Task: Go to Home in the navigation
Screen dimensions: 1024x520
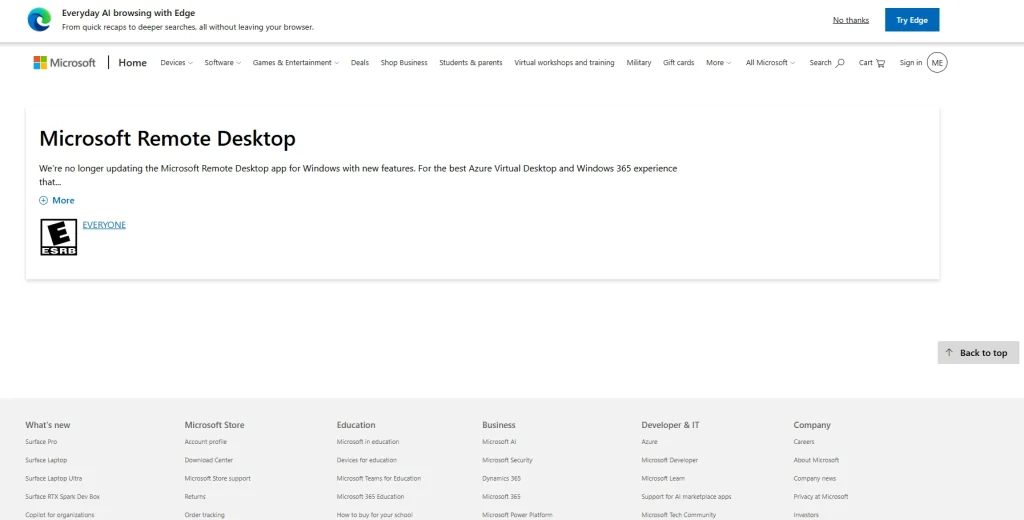Action: (133, 63)
